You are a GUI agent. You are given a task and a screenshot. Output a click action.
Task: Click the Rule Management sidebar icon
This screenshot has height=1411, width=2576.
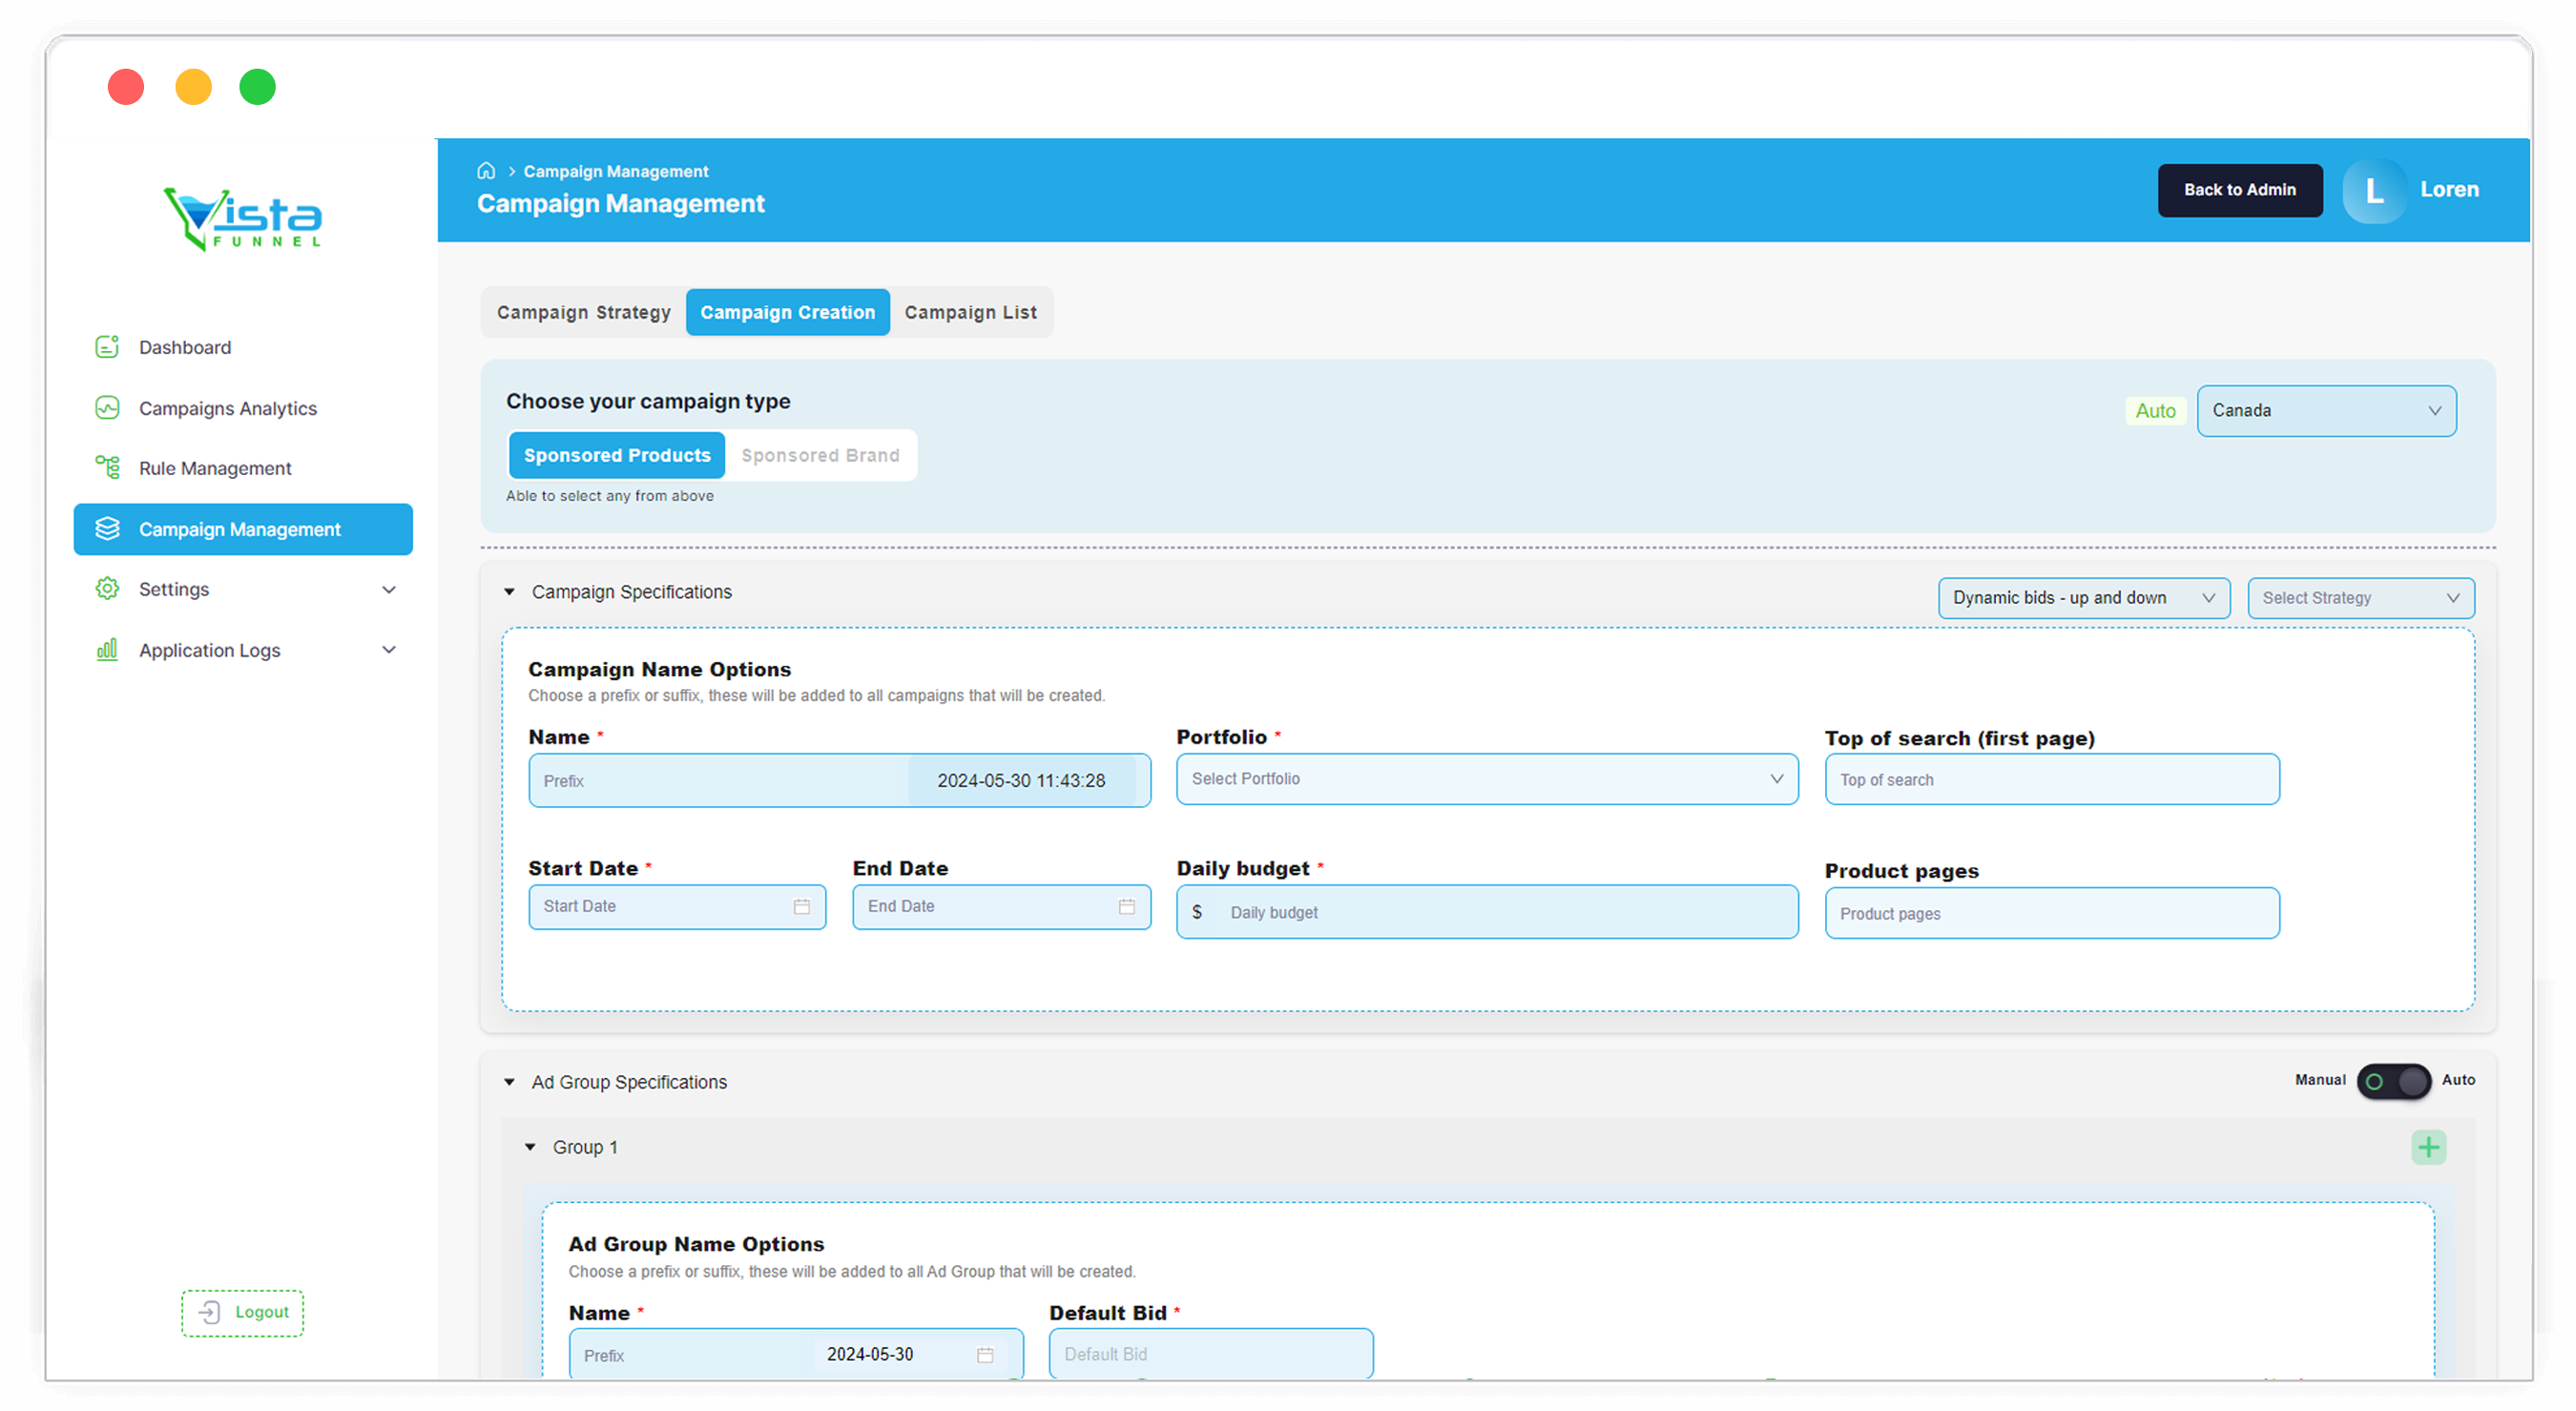pyautogui.click(x=107, y=468)
